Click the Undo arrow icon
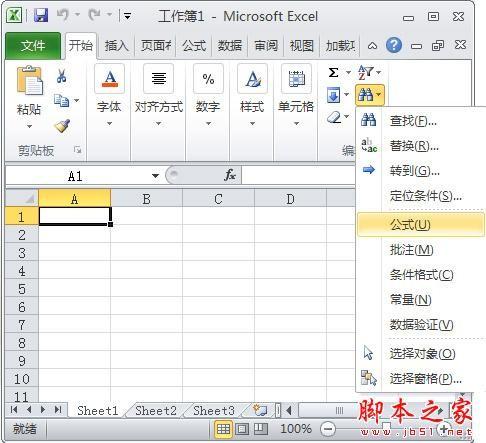The width and height of the screenshot is (486, 443). click(63, 15)
